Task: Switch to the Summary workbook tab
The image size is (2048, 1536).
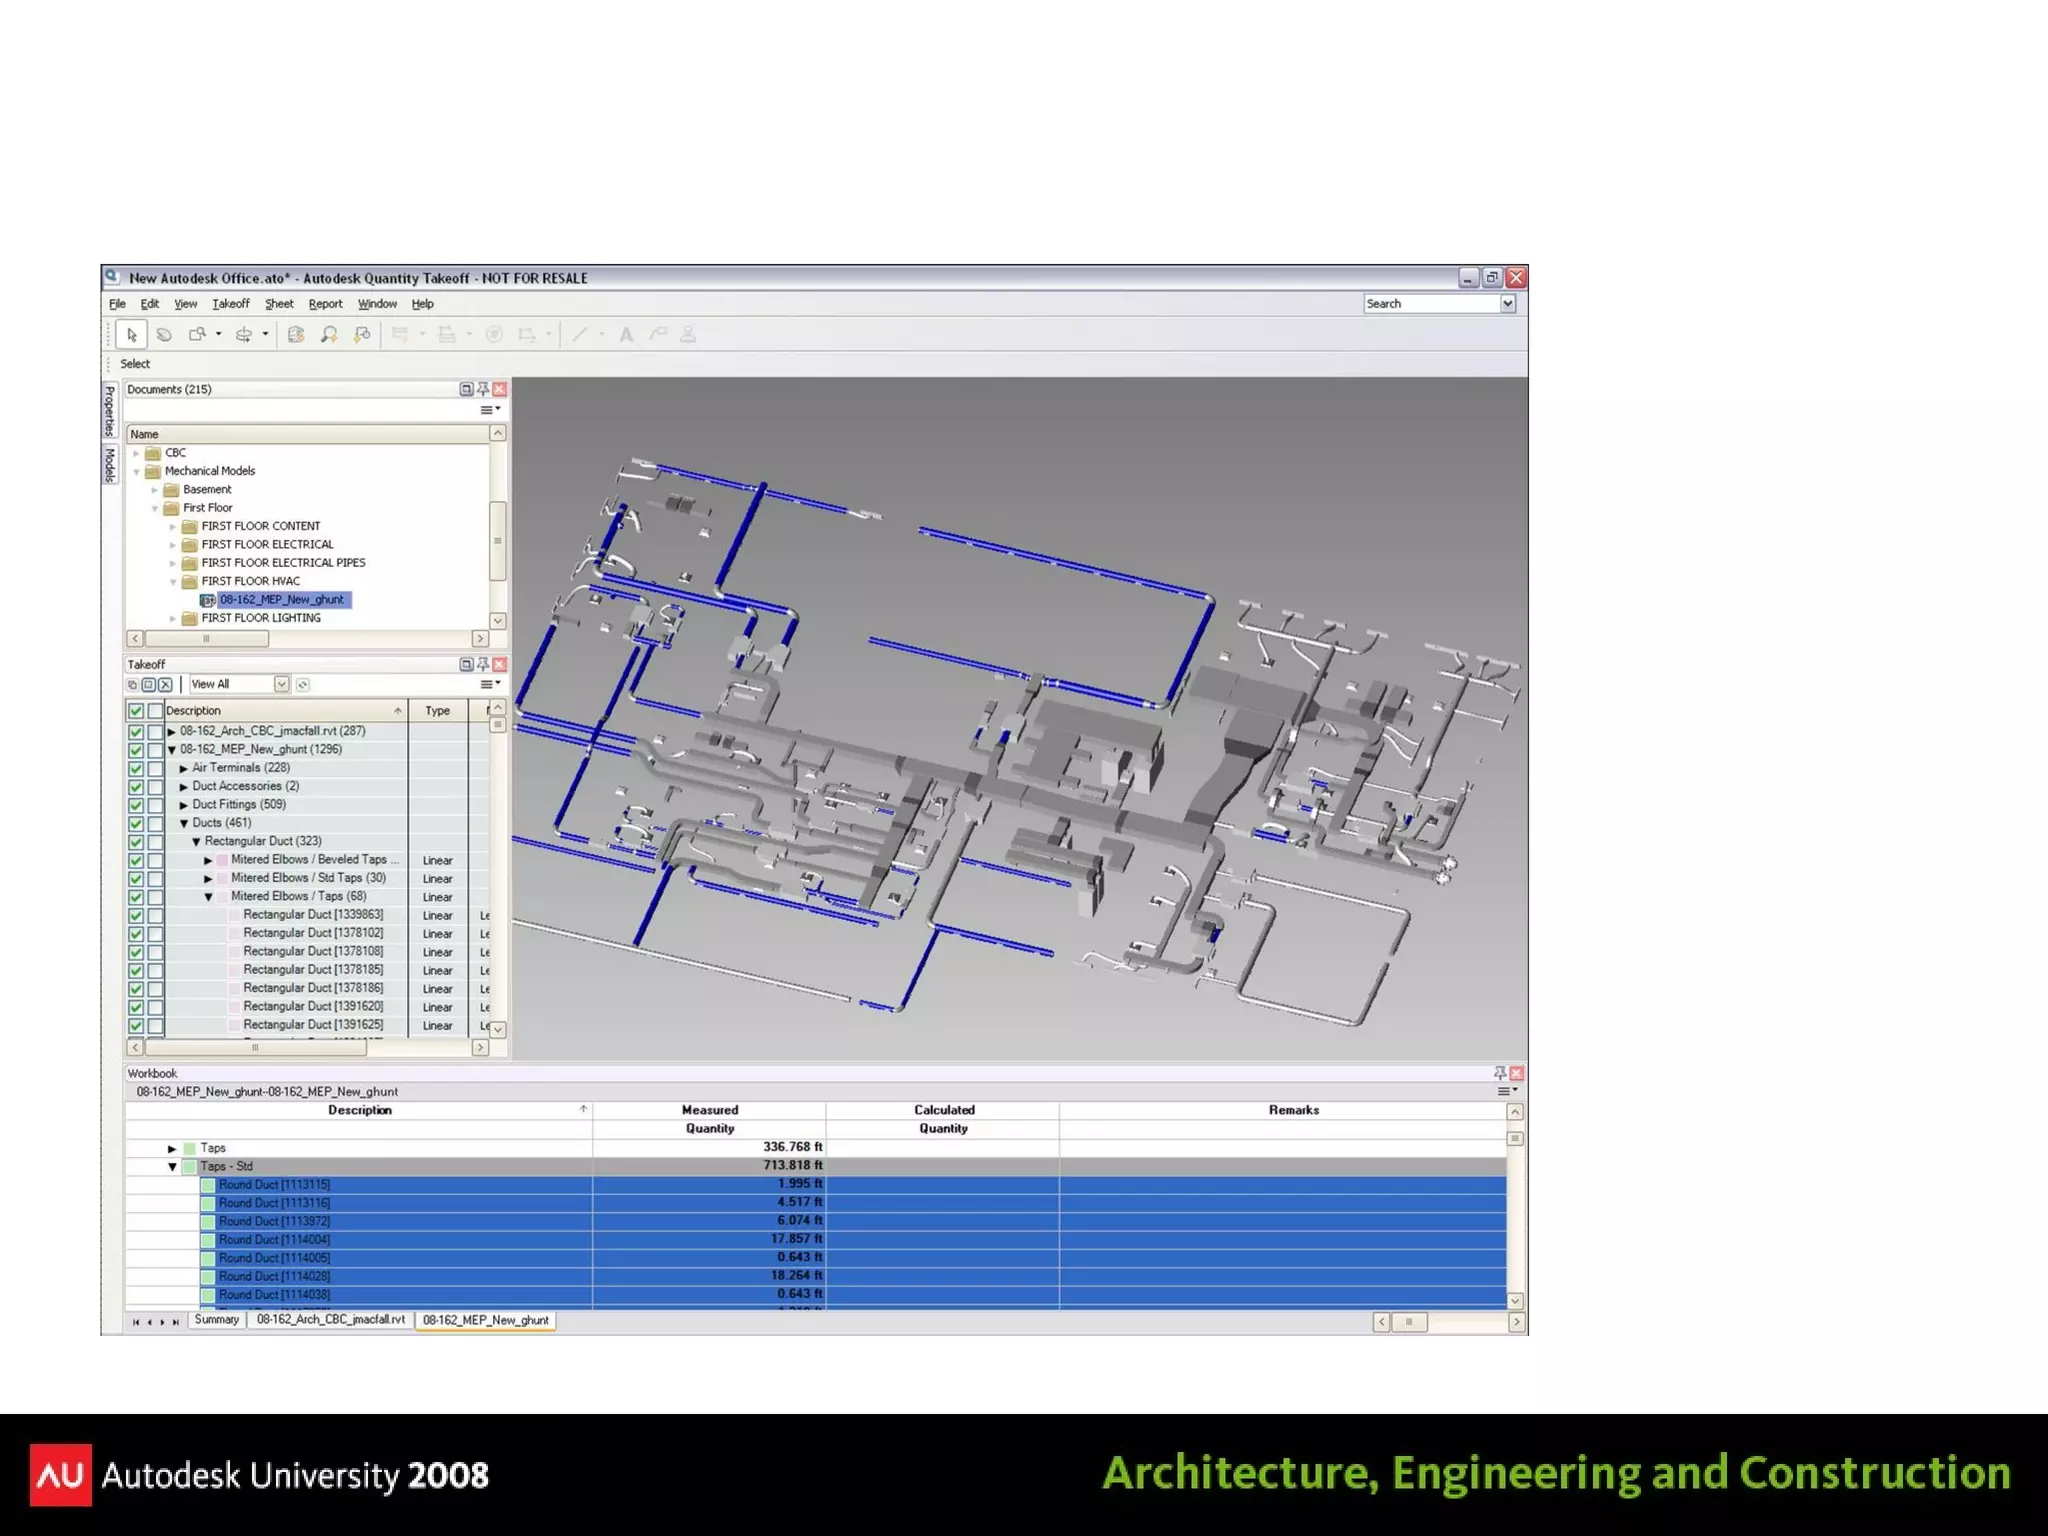Action: pyautogui.click(x=217, y=1320)
